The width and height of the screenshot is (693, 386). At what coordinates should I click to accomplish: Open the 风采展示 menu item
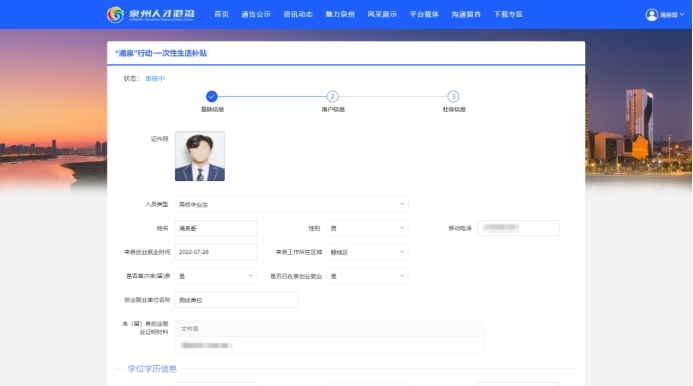click(x=382, y=14)
